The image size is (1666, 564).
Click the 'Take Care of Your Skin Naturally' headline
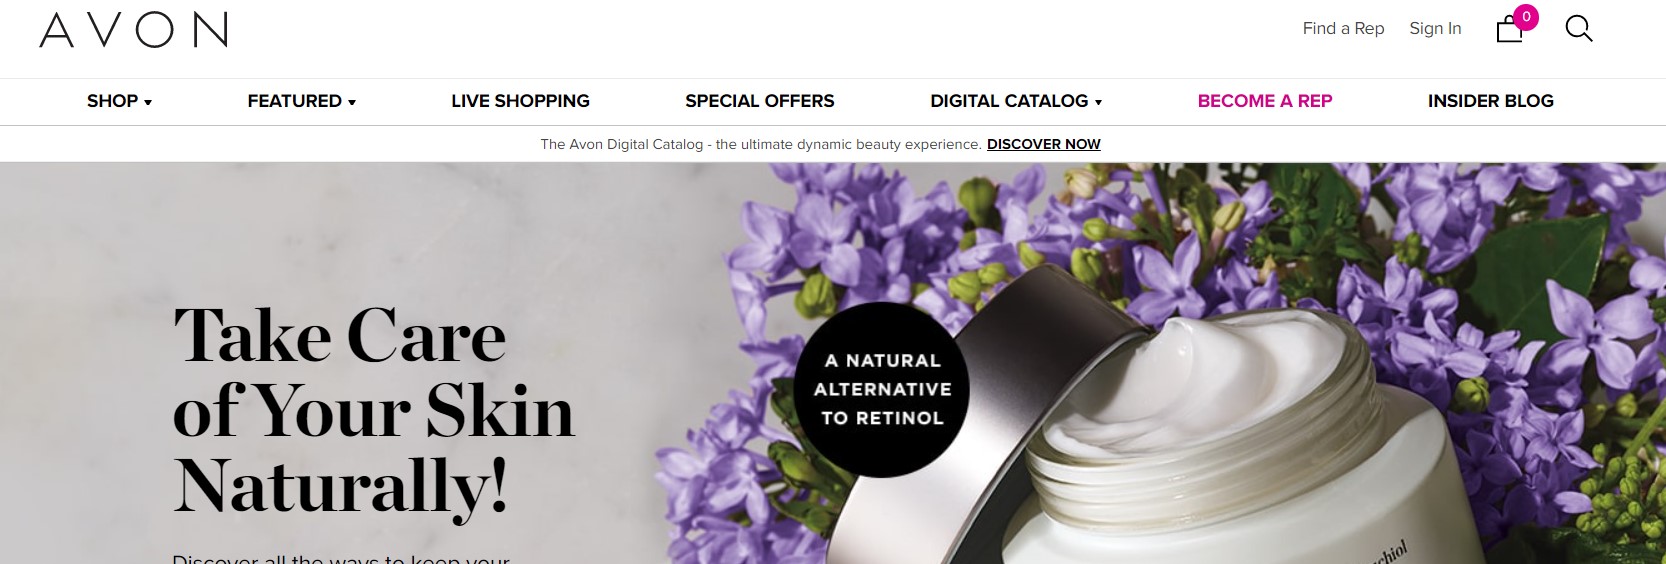pos(374,410)
